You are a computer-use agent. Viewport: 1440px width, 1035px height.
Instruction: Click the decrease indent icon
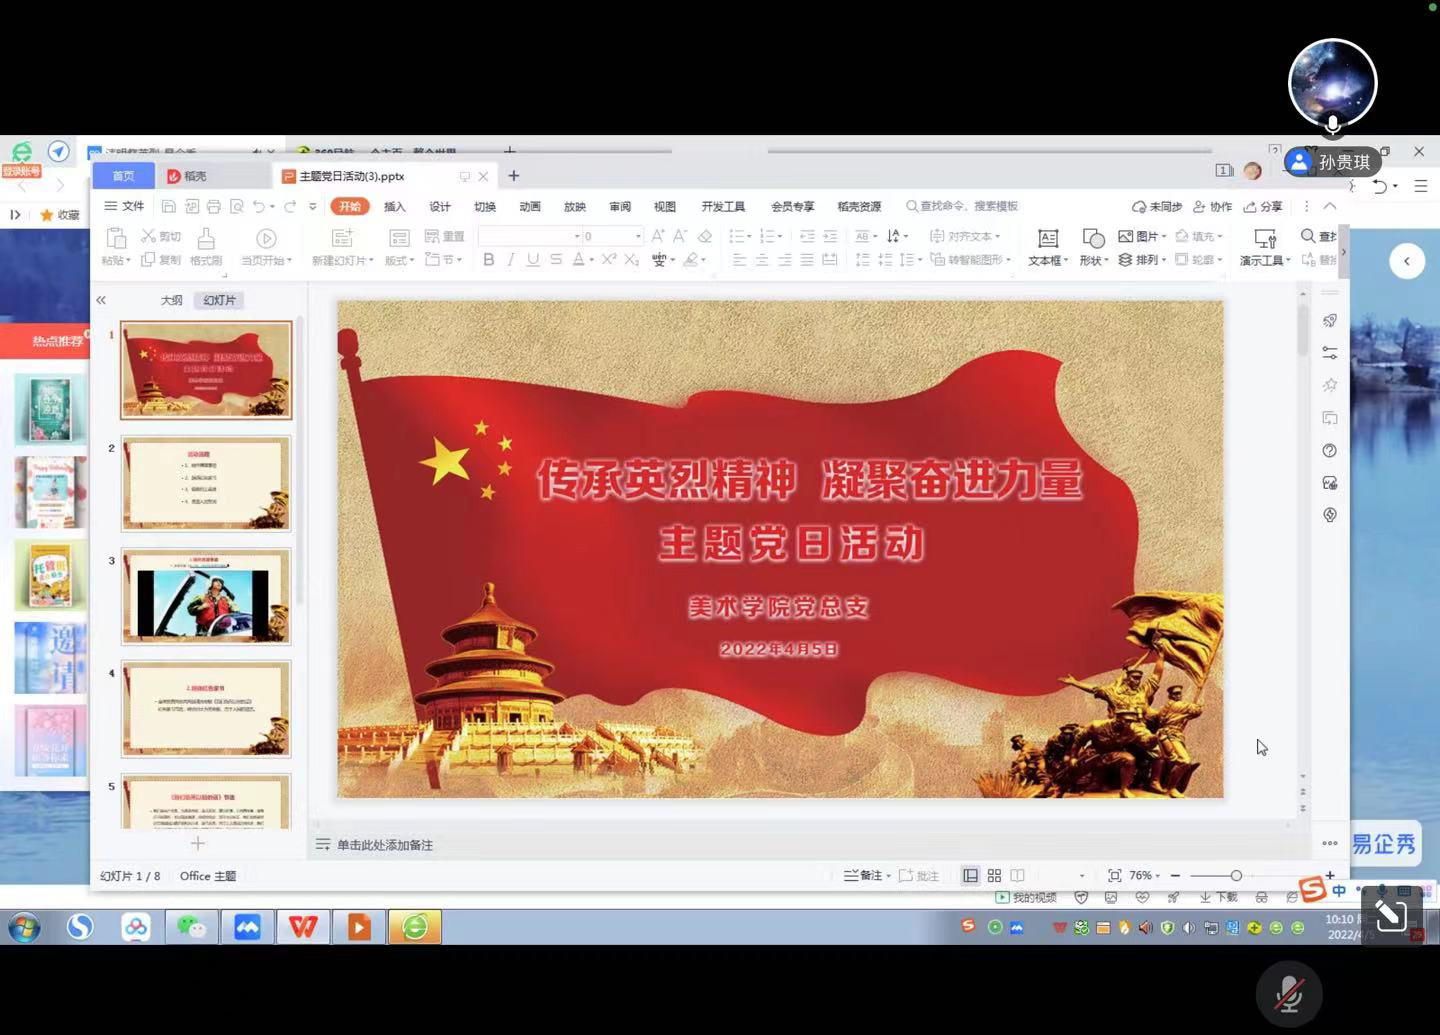point(807,236)
